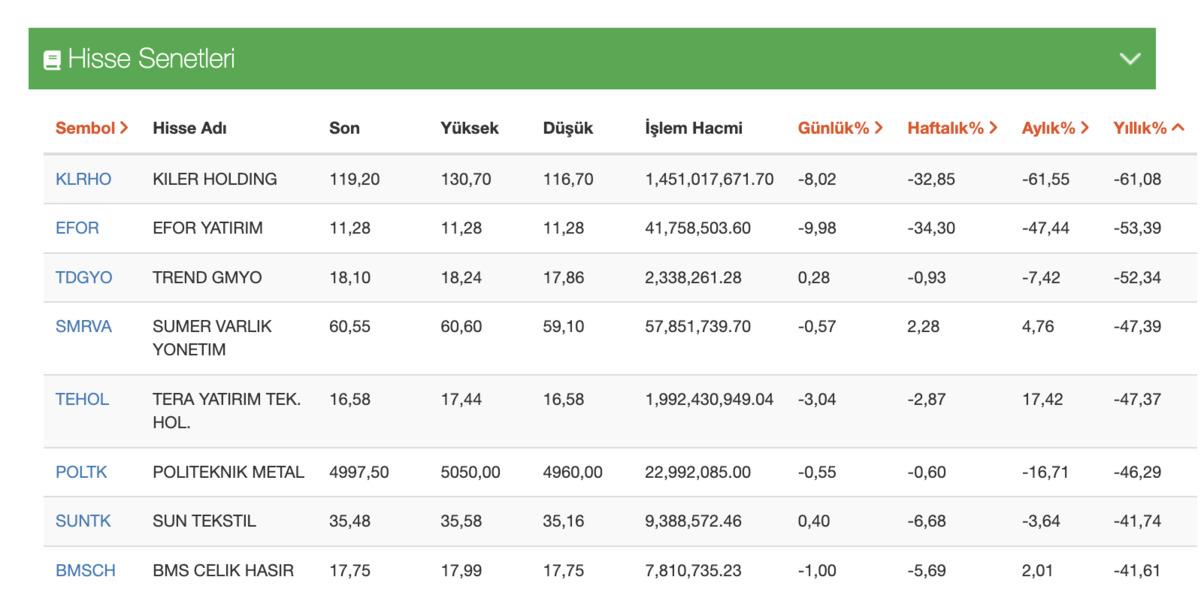The image size is (1200, 592).
Task: Open the SUNTK stock link
Action: 83,521
